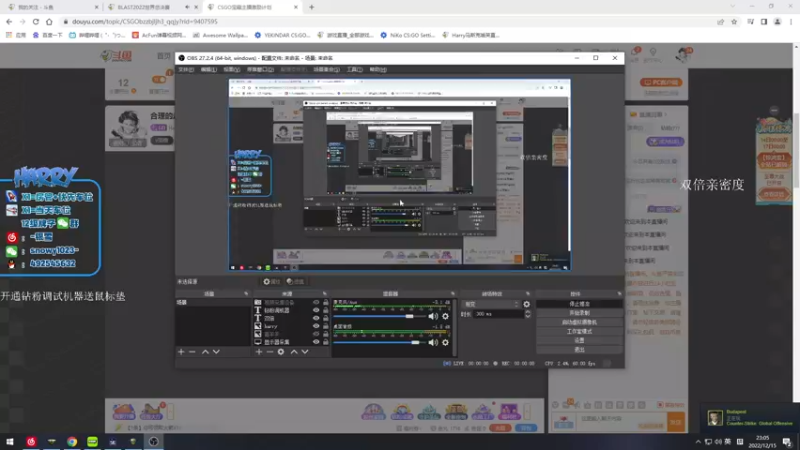Open Chrome new tab plus button
The height and width of the screenshot is (450, 800).
(x=312, y=7)
